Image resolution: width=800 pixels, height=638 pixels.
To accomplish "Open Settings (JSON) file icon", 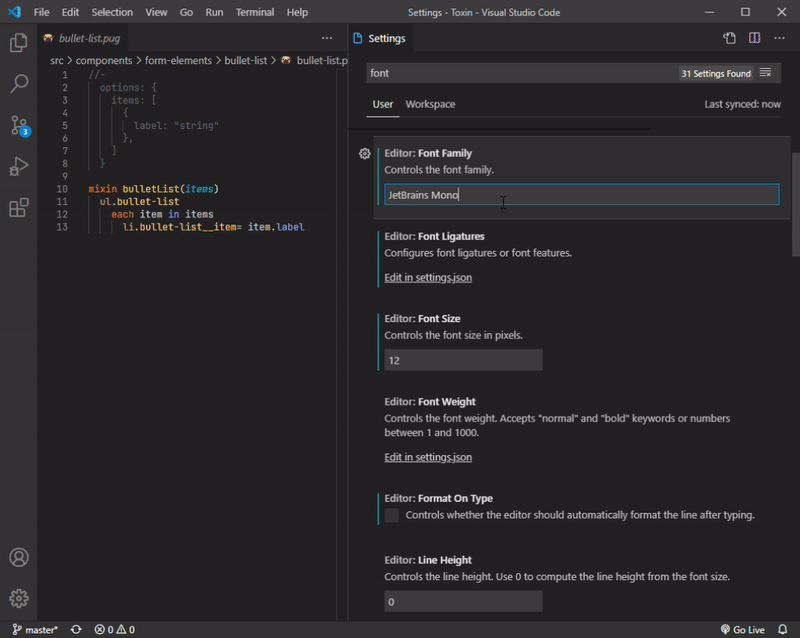I will pos(730,38).
